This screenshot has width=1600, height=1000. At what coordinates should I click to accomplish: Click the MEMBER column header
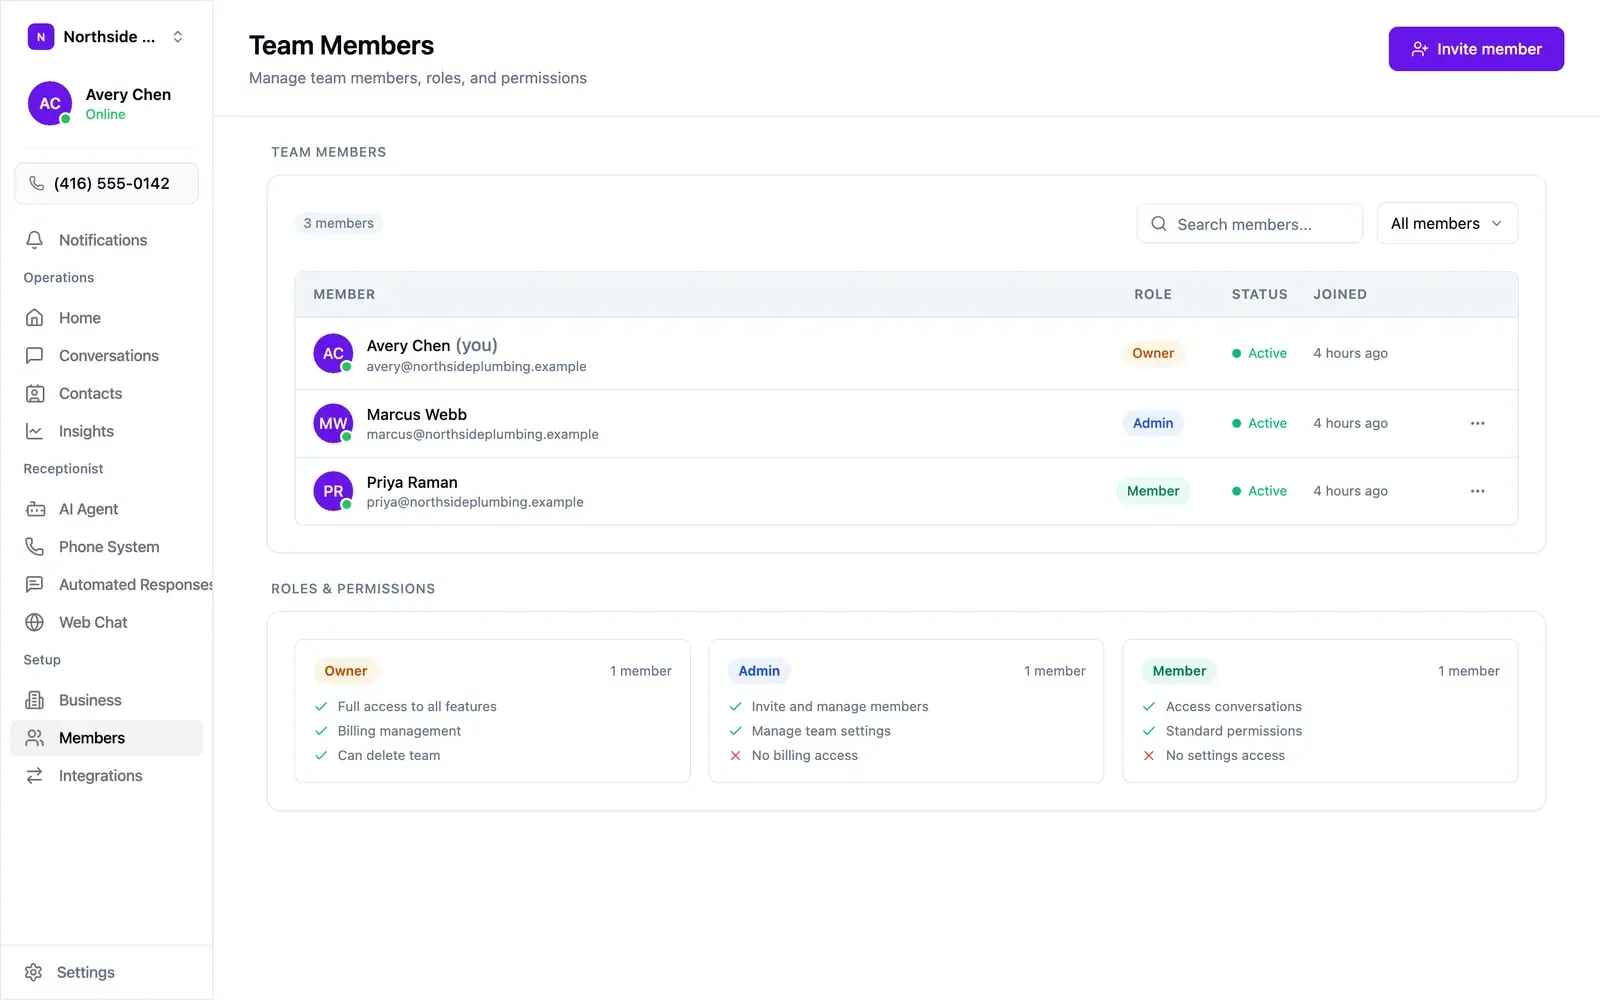[x=344, y=295]
